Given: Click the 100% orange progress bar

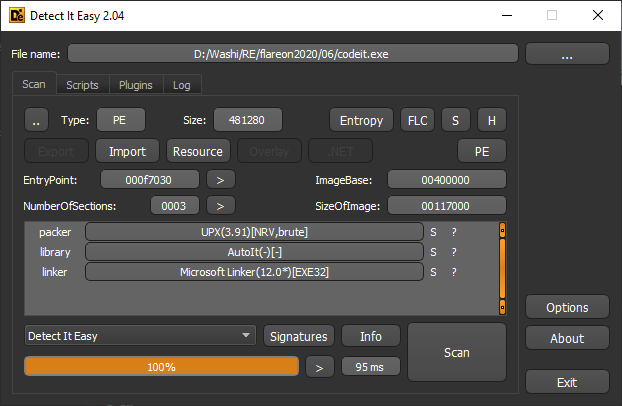Looking at the screenshot, I should click(x=161, y=366).
